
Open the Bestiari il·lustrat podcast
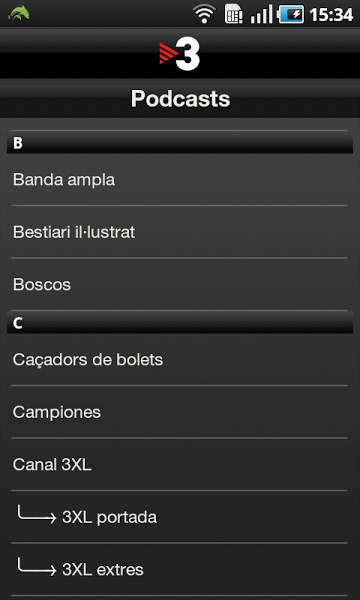pos(179,232)
